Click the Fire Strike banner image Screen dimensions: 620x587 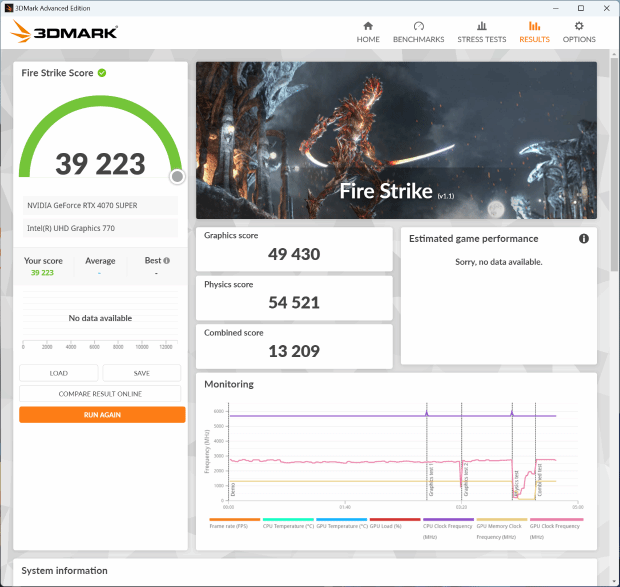tap(396, 140)
